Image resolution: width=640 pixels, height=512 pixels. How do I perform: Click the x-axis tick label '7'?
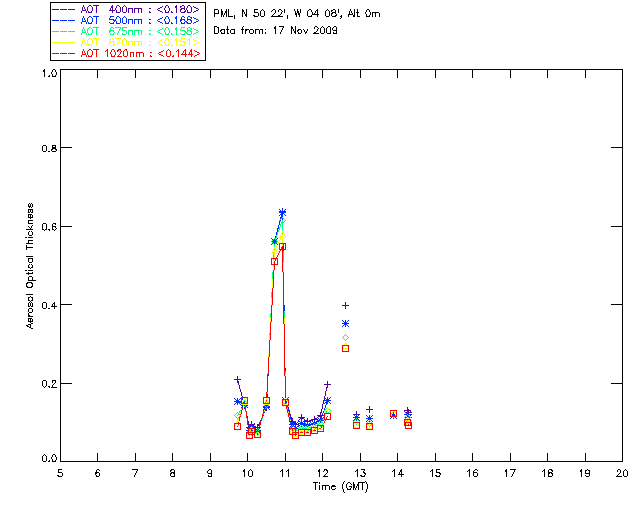tap(135, 473)
